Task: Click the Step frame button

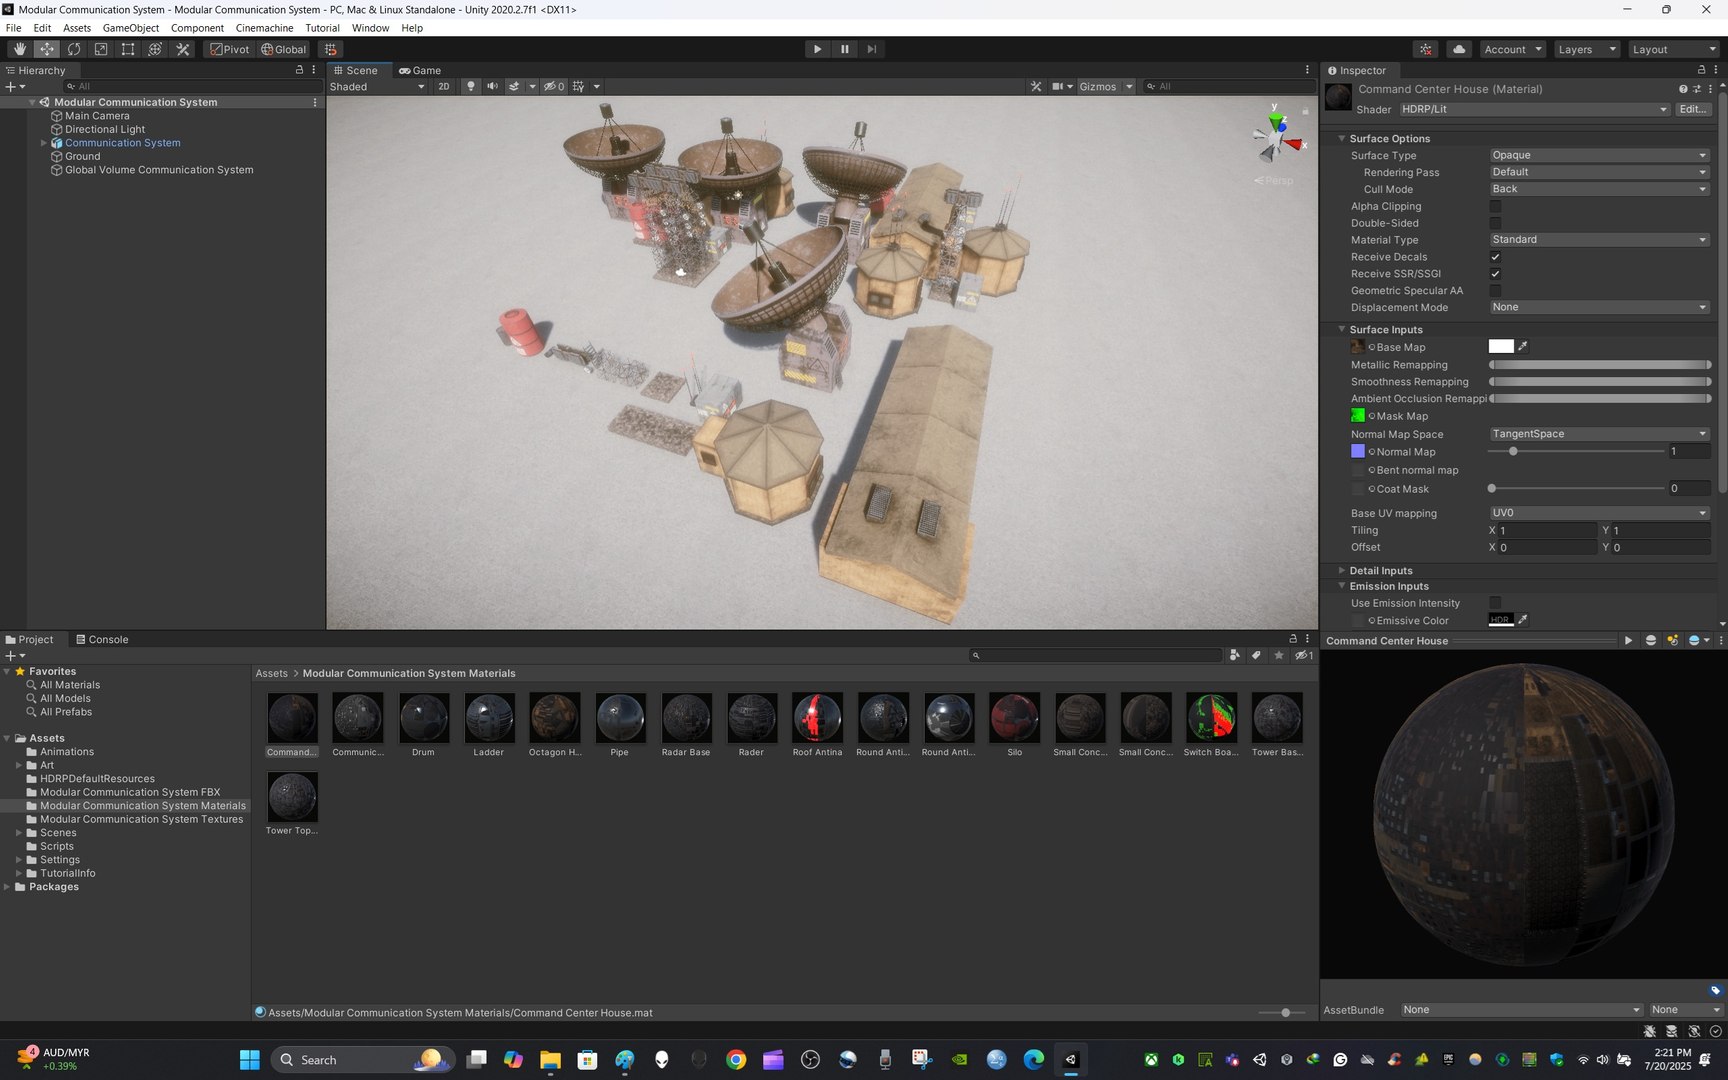Action: [x=872, y=49]
